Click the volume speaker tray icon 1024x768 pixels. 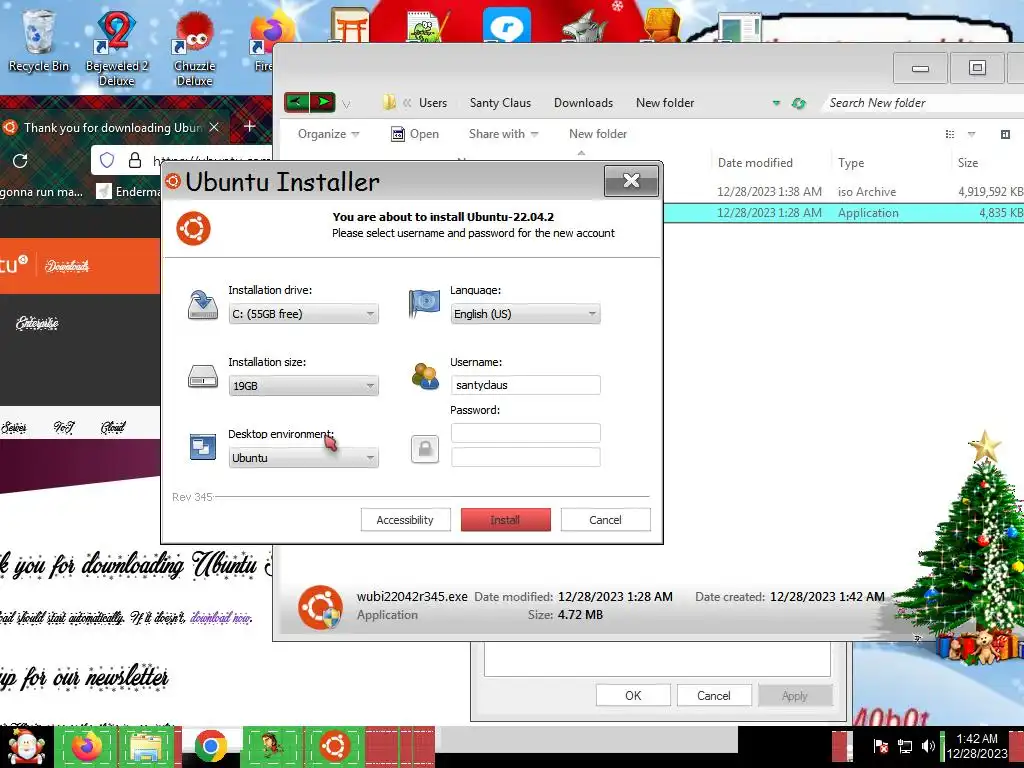click(927, 746)
